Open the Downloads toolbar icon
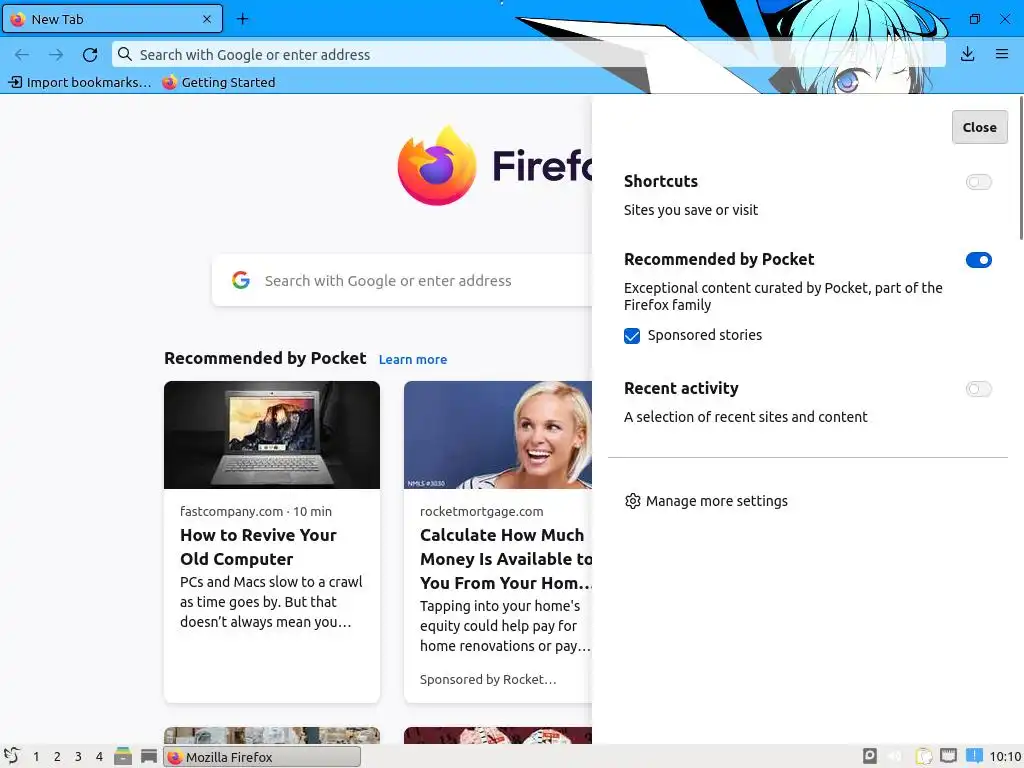This screenshot has height=768, width=1024. [x=968, y=54]
